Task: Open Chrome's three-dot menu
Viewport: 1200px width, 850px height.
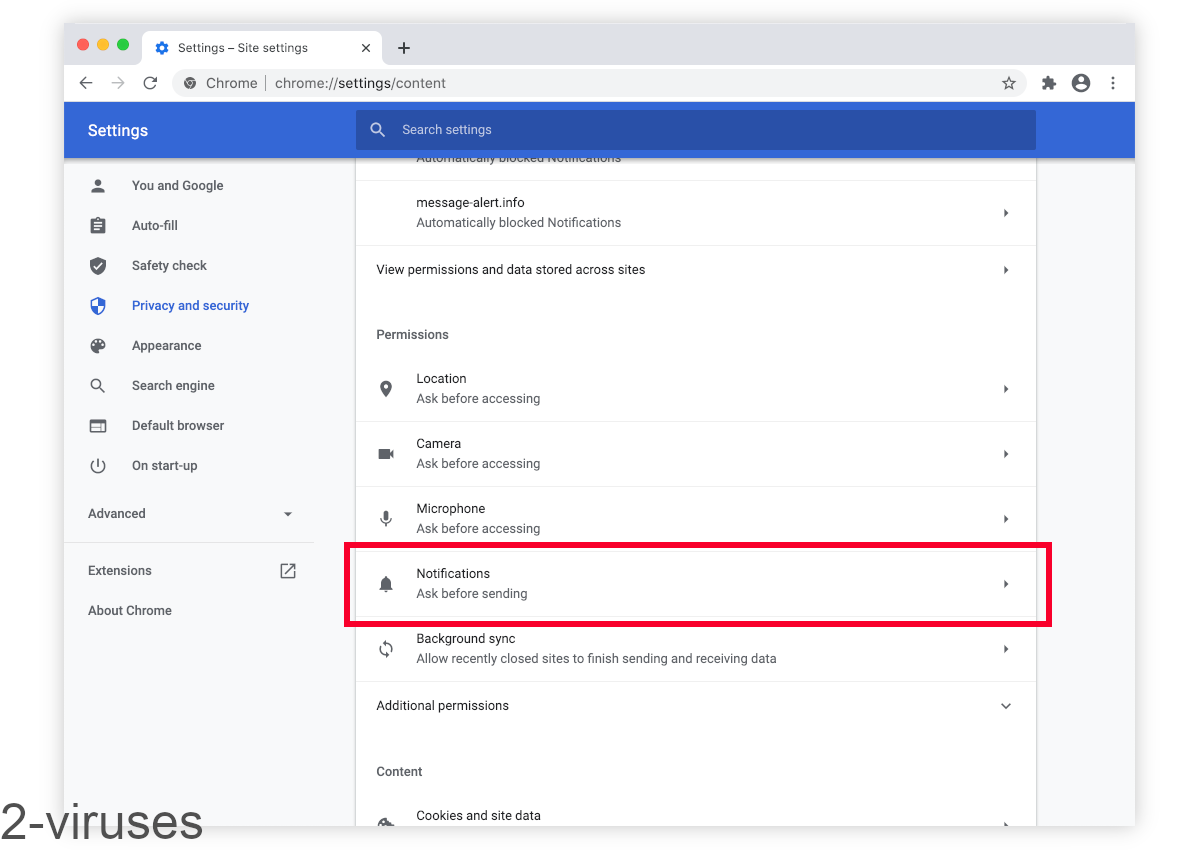Action: [1112, 83]
